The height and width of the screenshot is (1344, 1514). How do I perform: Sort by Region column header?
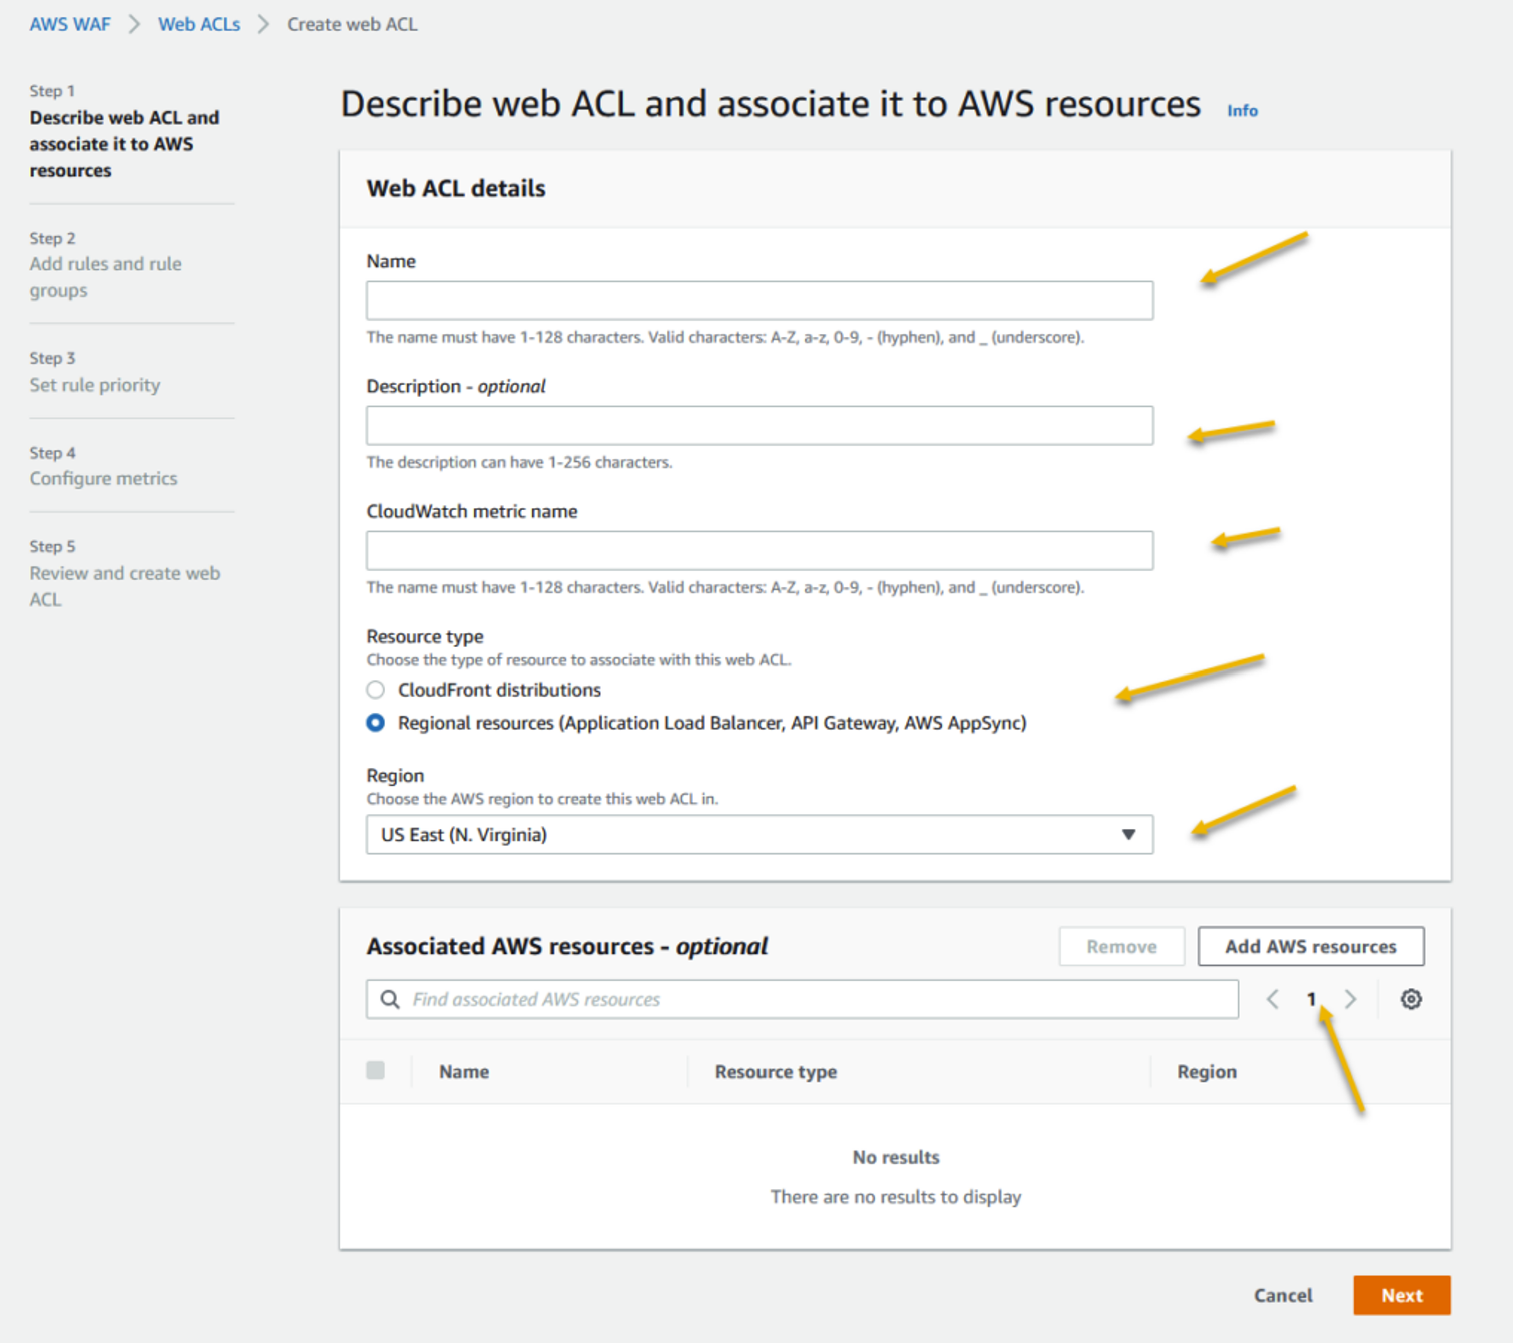(1207, 1072)
